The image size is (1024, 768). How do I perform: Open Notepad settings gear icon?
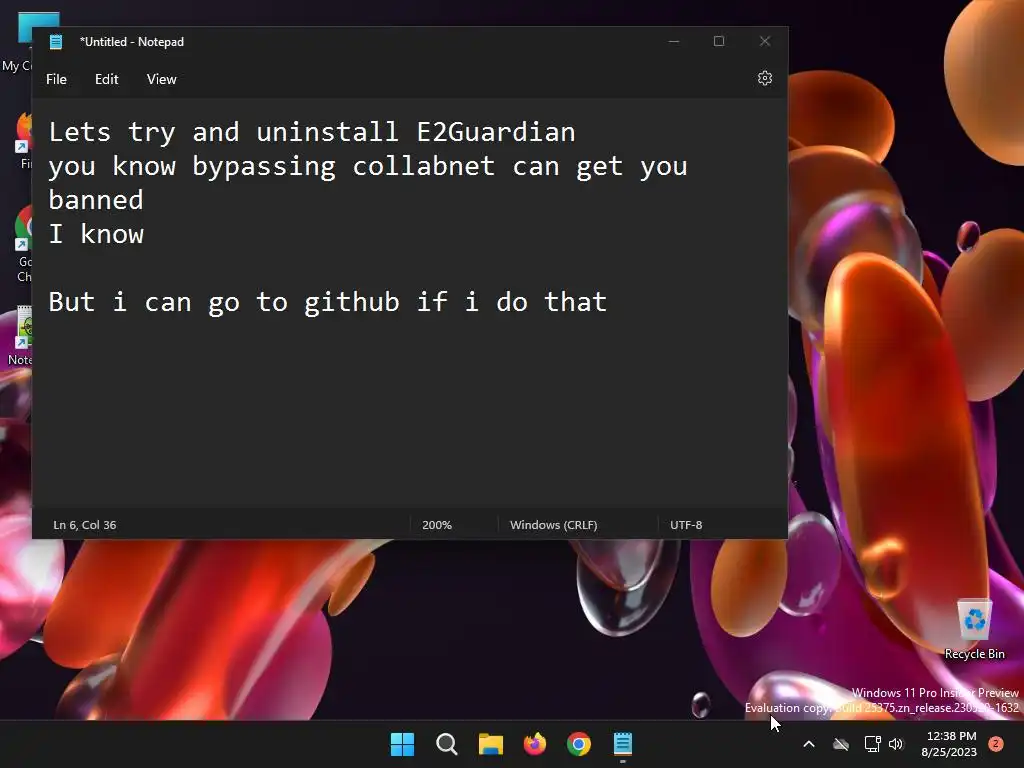click(765, 78)
